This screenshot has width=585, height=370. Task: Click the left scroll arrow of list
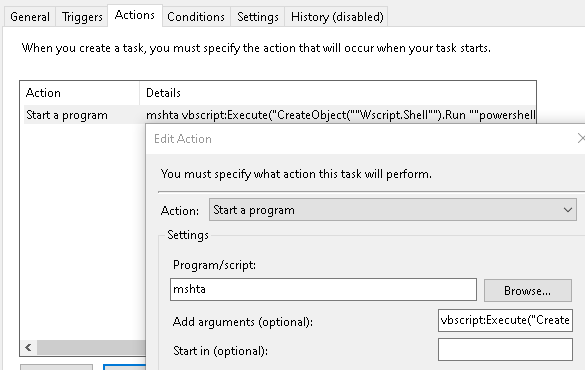pos(28,348)
